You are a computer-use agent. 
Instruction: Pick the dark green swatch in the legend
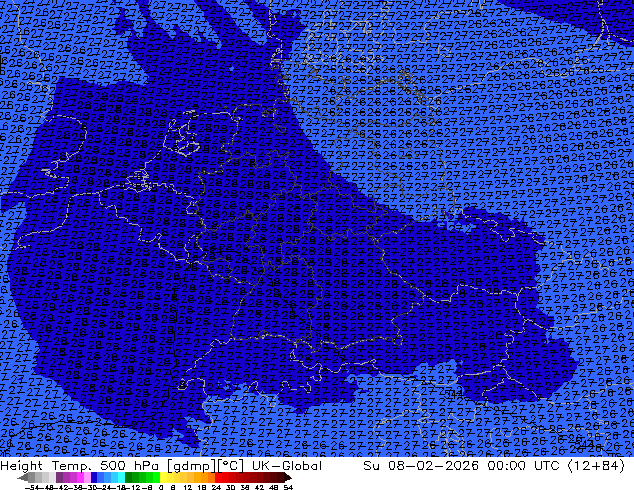(x=129, y=477)
